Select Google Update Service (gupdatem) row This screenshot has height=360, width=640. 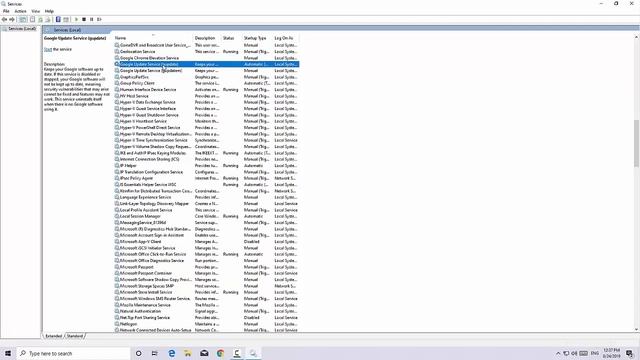[x=207, y=71]
